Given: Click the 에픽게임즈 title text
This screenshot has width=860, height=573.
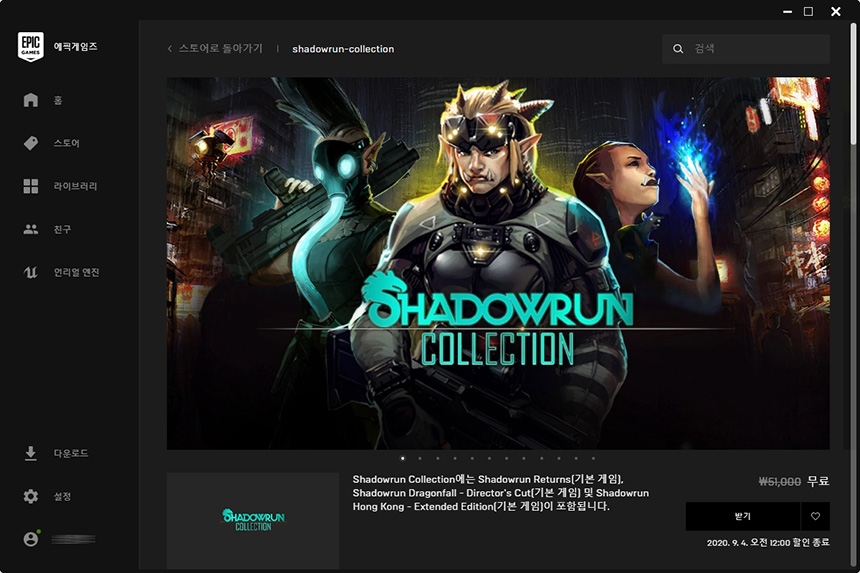Looking at the screenshot, I should pyautogui.click(x=75, y=47).
